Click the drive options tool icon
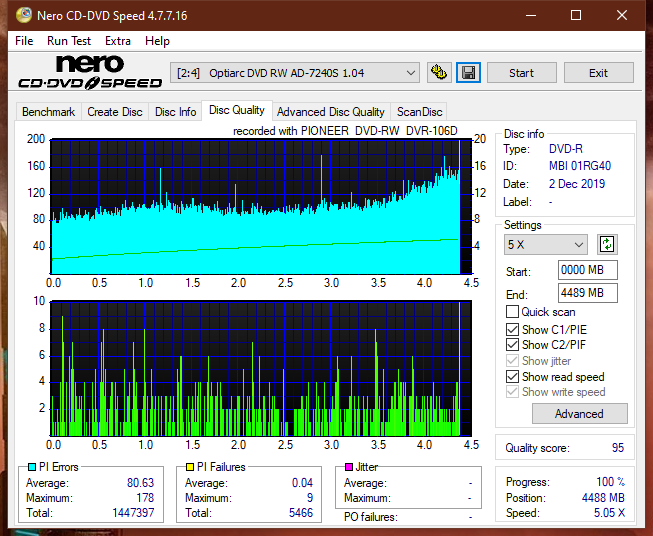The image size is (653, 536). click(x=439, y=73)
